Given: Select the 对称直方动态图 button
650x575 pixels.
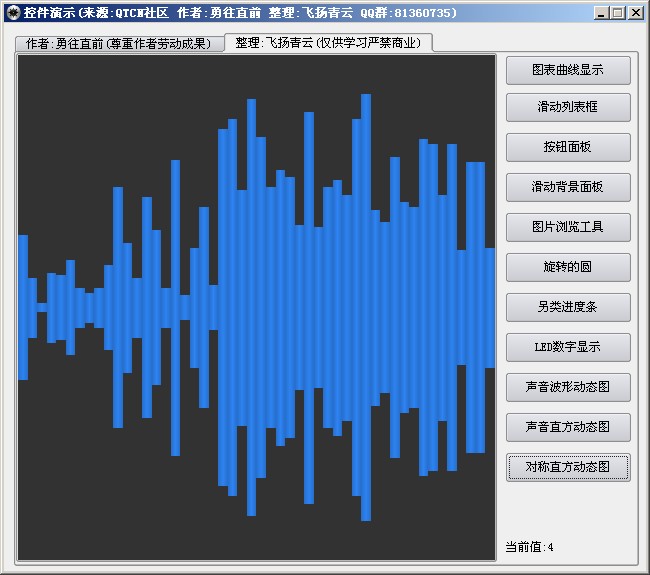Looking at the screenshot, I should pyautogui.click(x=568, y=467).
